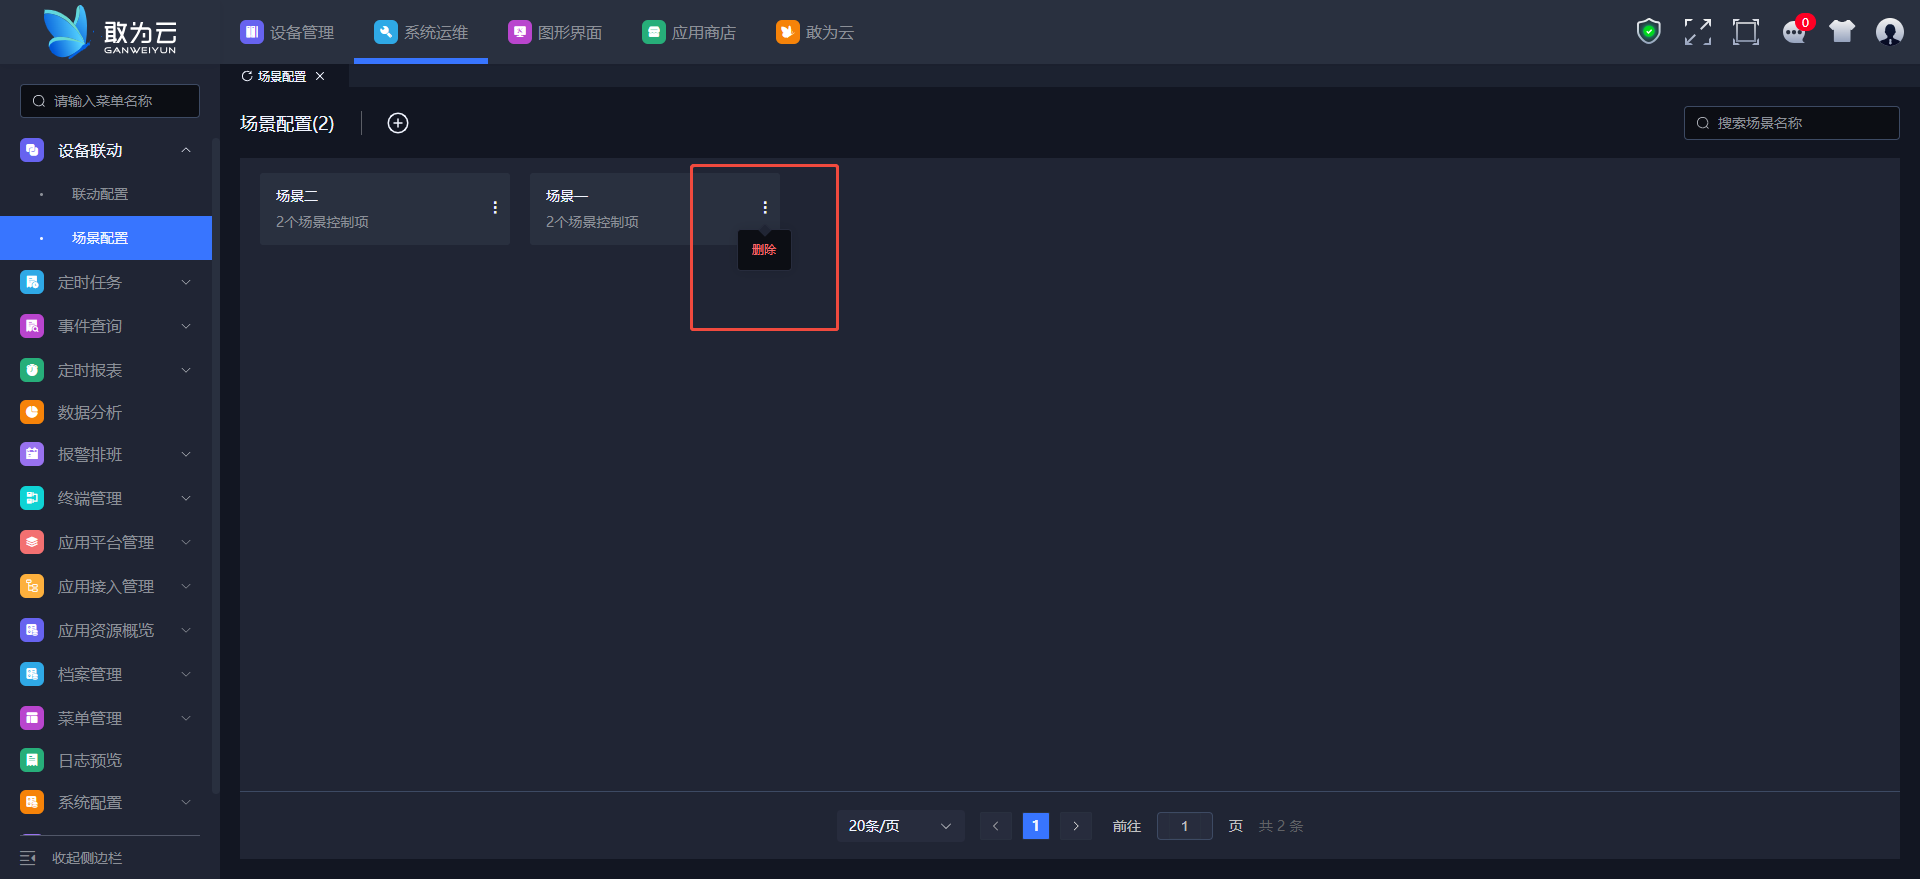Click the 应用接入管理 sidebar icon
This screenshot has width=1920, height=879.
coord(32,586)
